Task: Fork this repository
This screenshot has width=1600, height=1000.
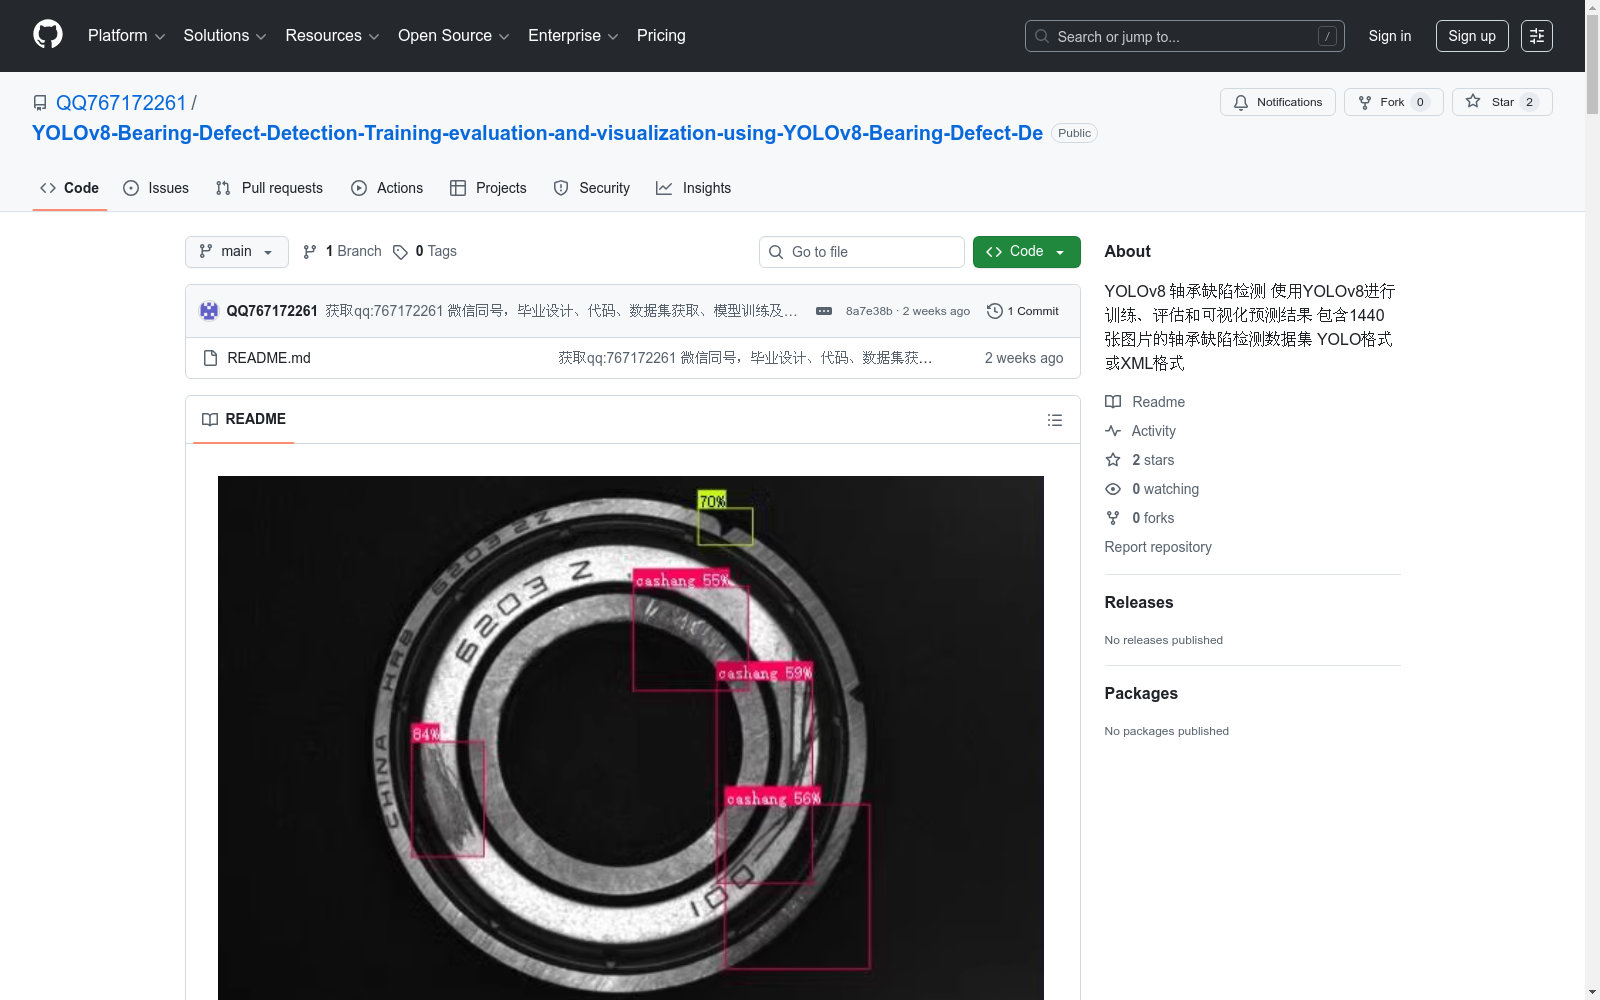Action: (1394, 102)
